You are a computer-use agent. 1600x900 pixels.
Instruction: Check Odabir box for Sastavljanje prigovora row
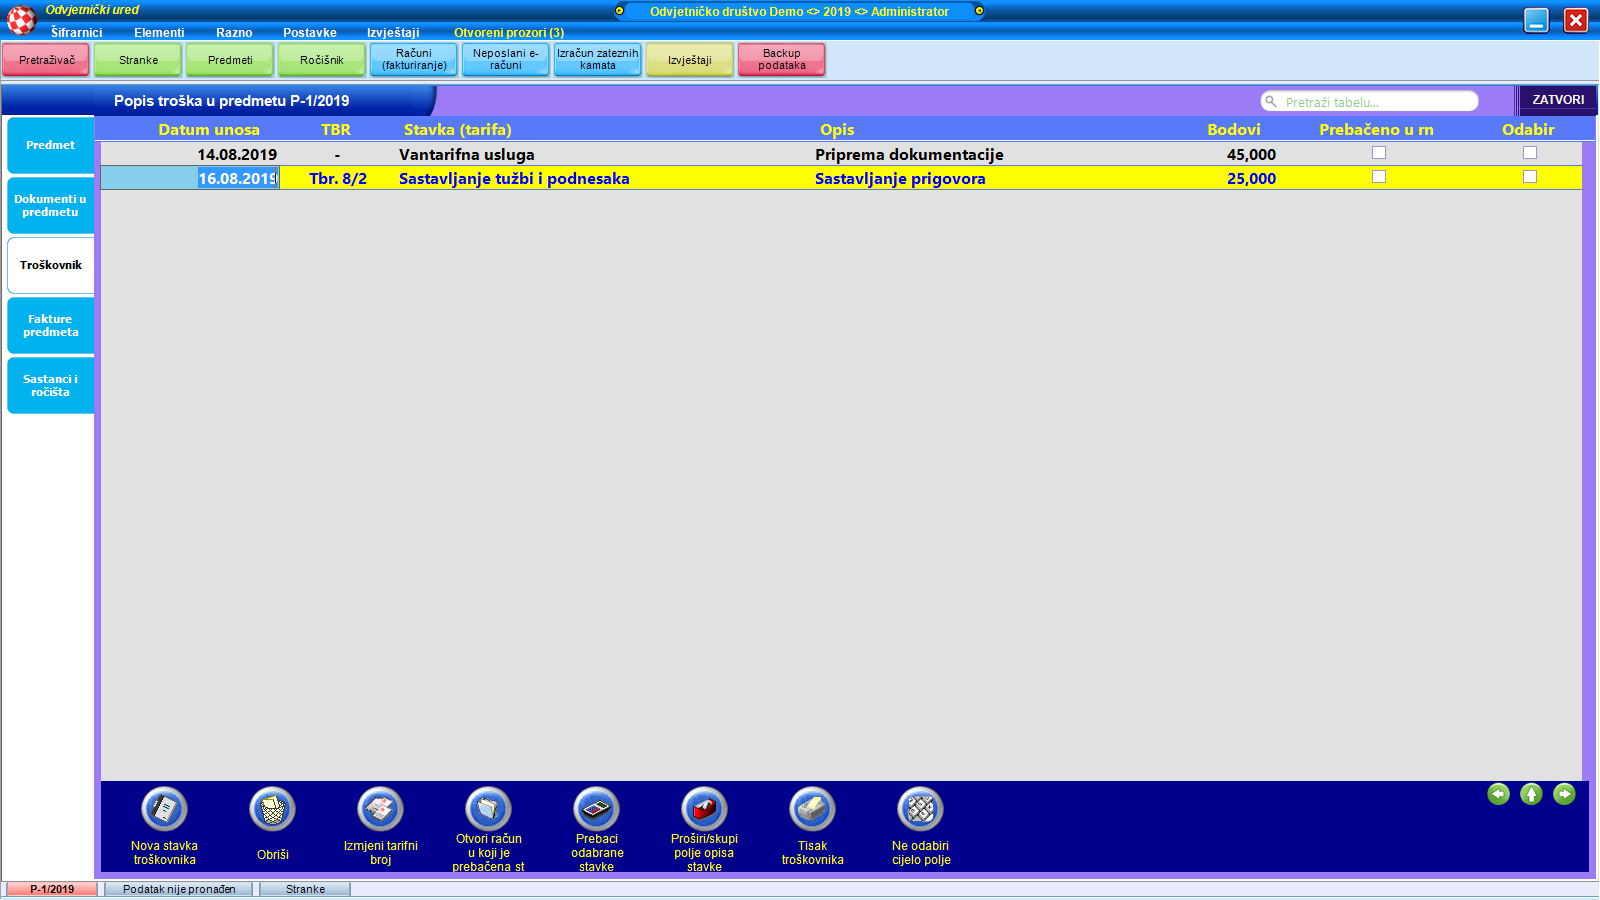1530,177
